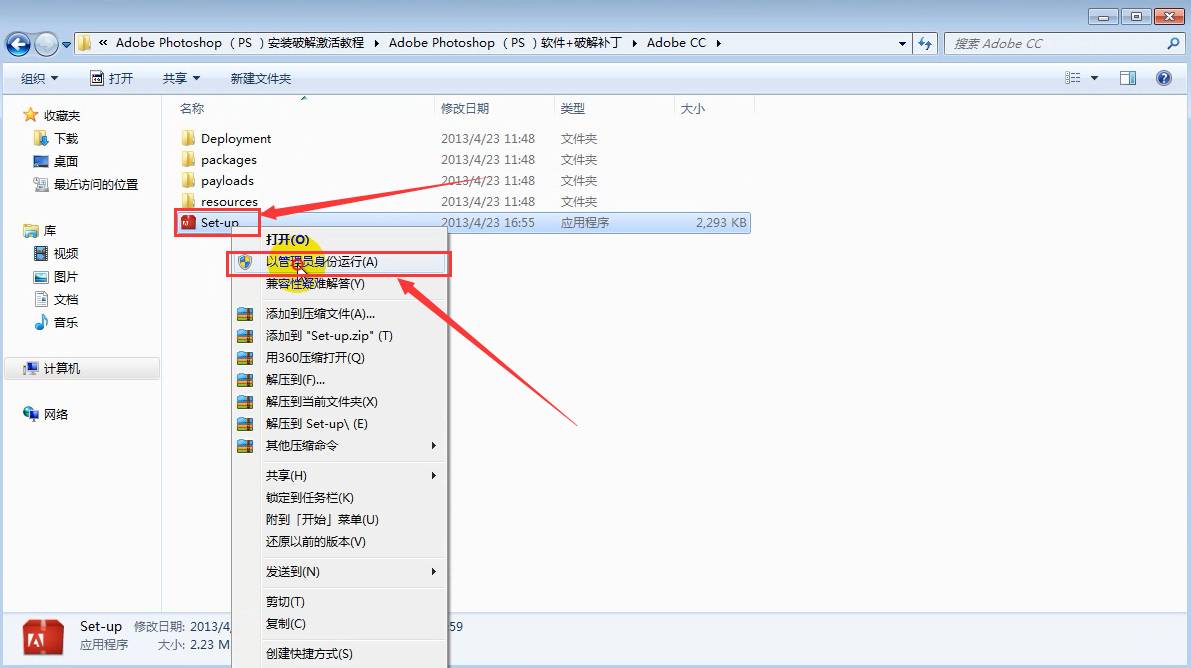Navigate back using the back arrow
This screenshot has height=668, width=1191.
coord(18,43)
